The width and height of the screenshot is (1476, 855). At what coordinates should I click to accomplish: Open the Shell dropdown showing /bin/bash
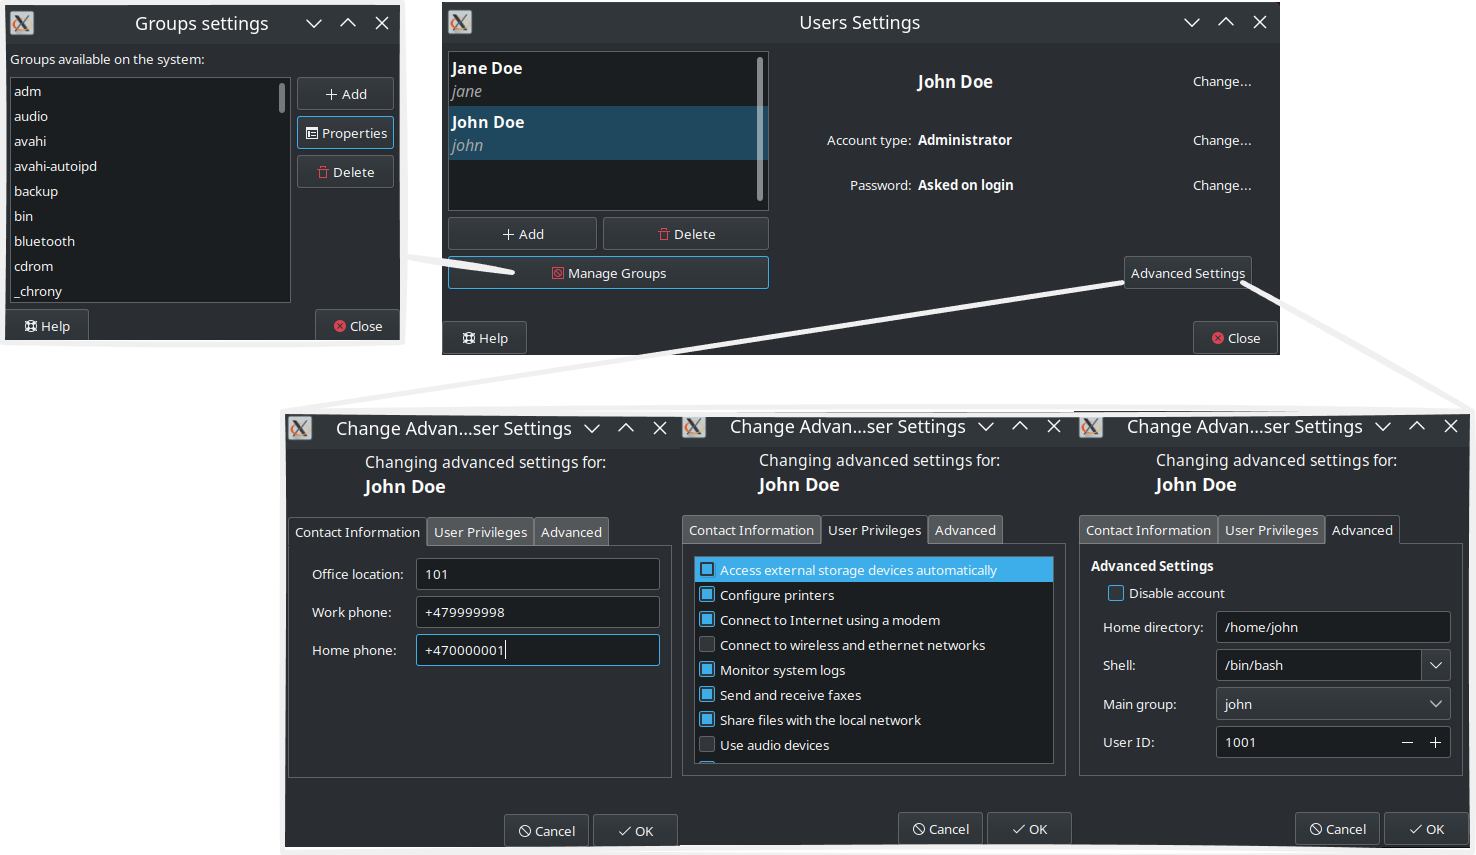(1436, 664)
